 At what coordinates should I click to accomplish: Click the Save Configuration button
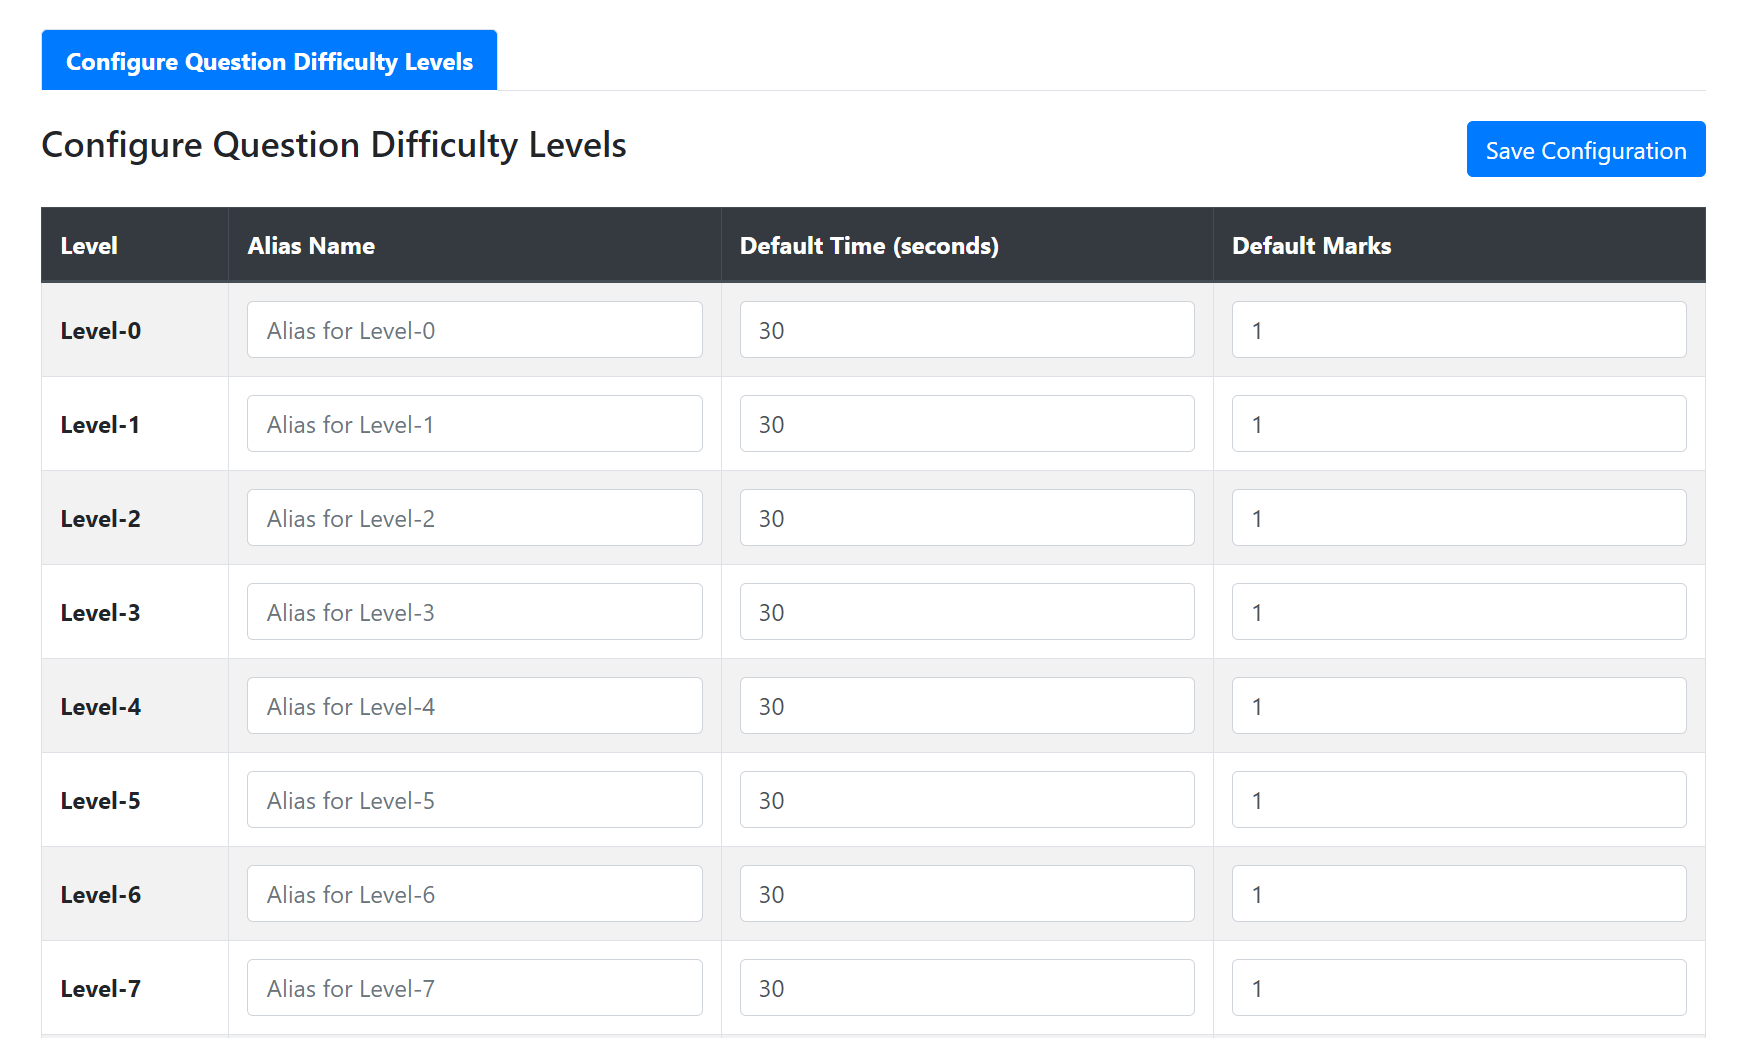[1585, 150]
